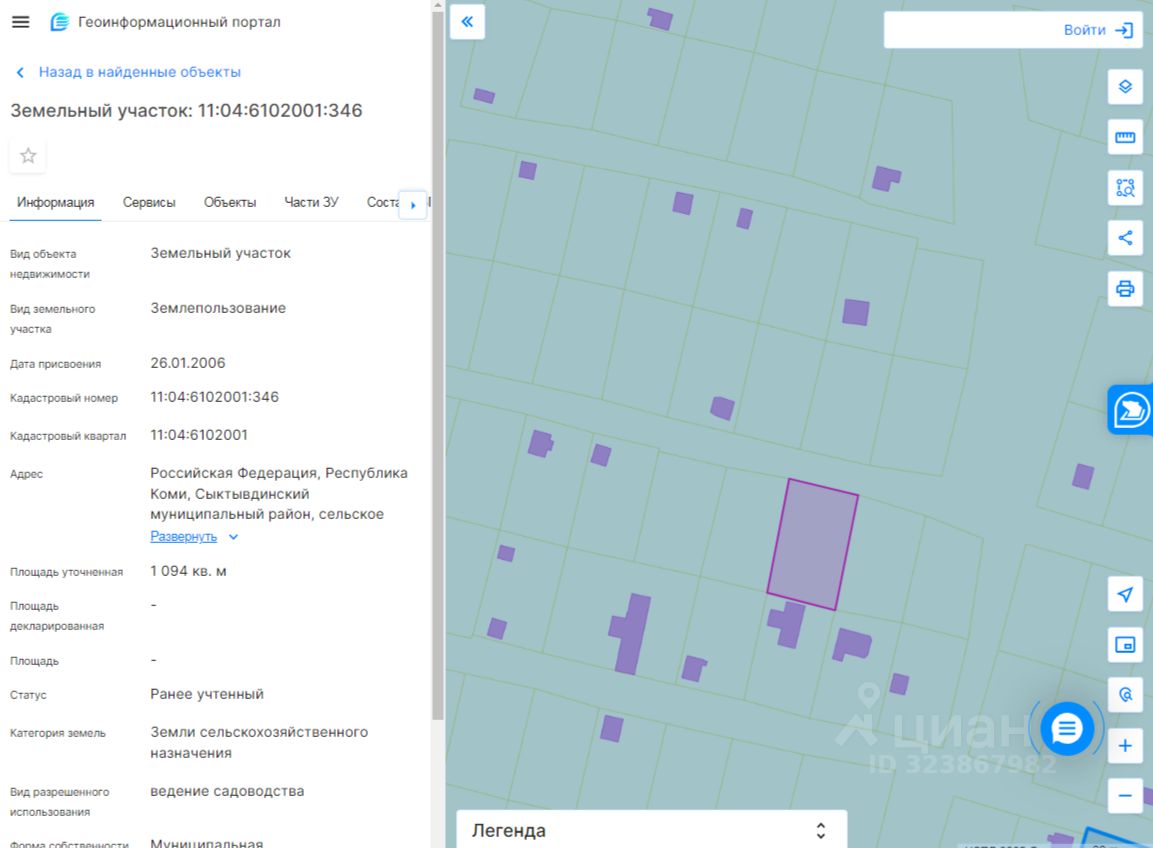Toggle the overview minimap window
This screenshot has height=848, width=1153.
click(x=1125, y=645)
